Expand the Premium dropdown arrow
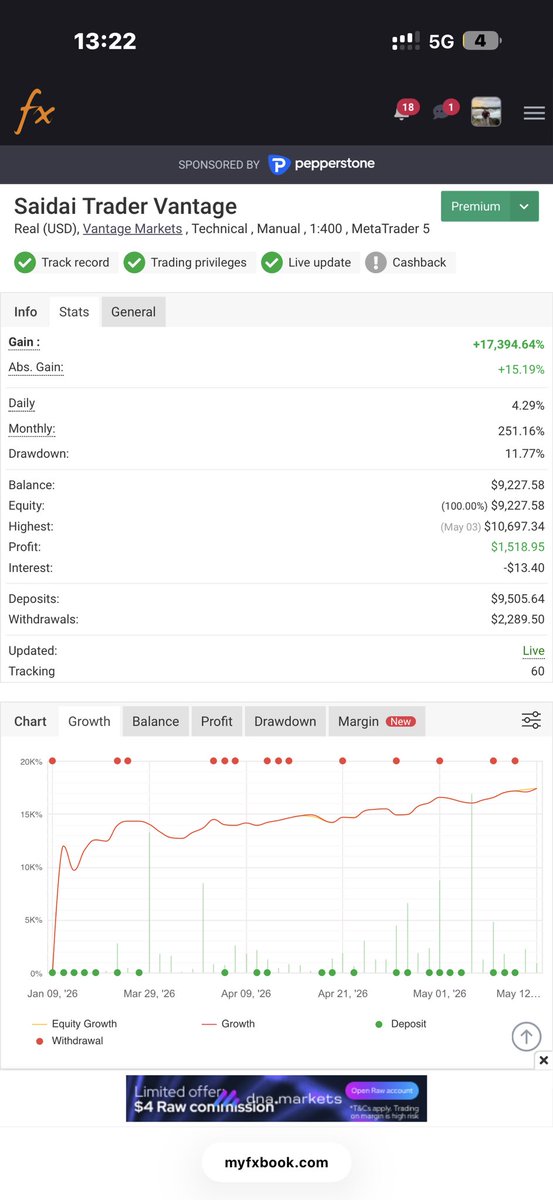Viewport: 553px width, 1200px height. coord(524,206)
